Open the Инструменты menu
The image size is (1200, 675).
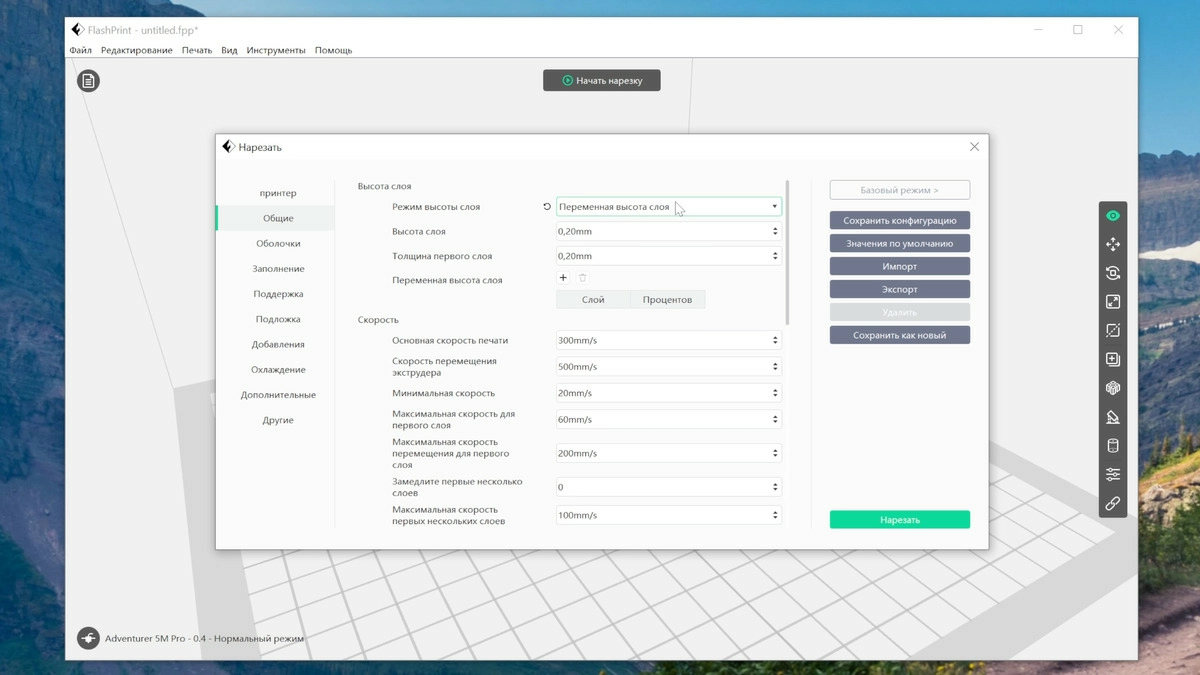[x=276, y=50]
